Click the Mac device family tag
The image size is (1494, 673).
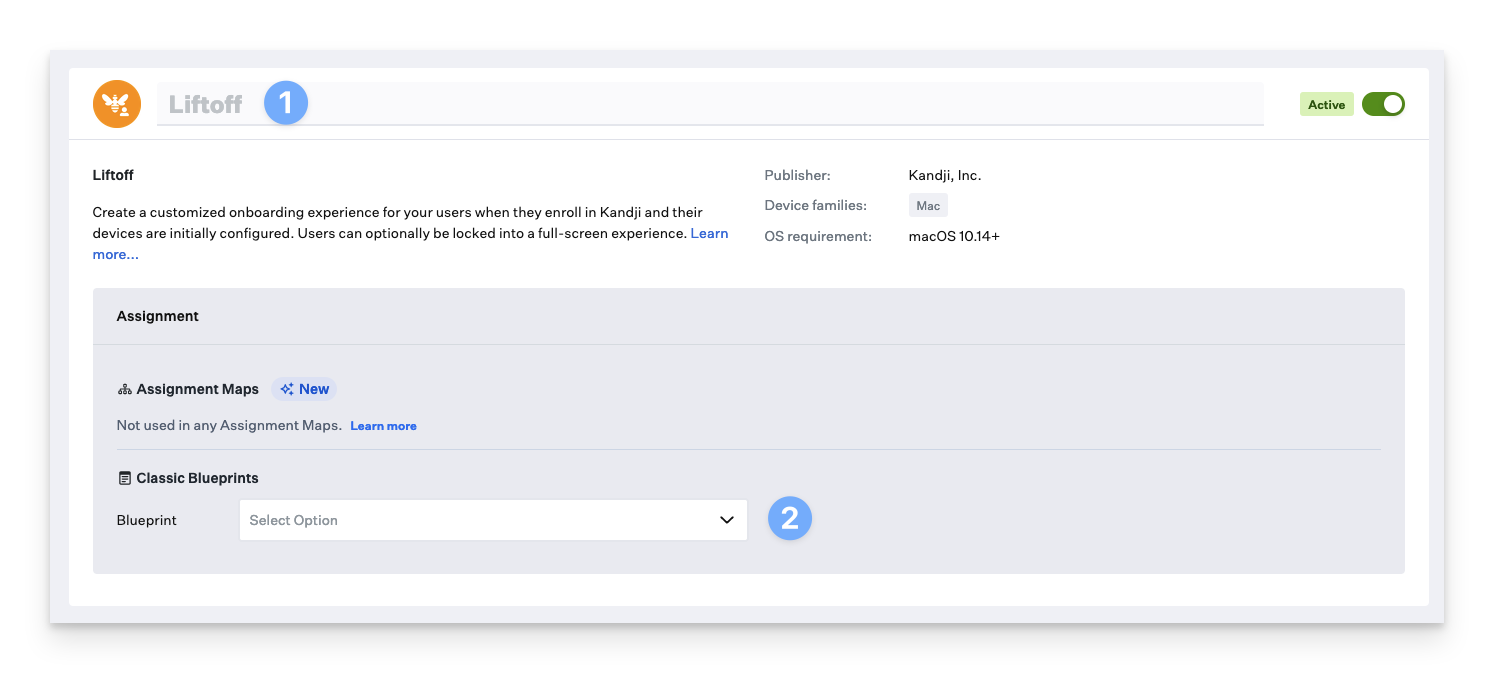pos(928,206)
